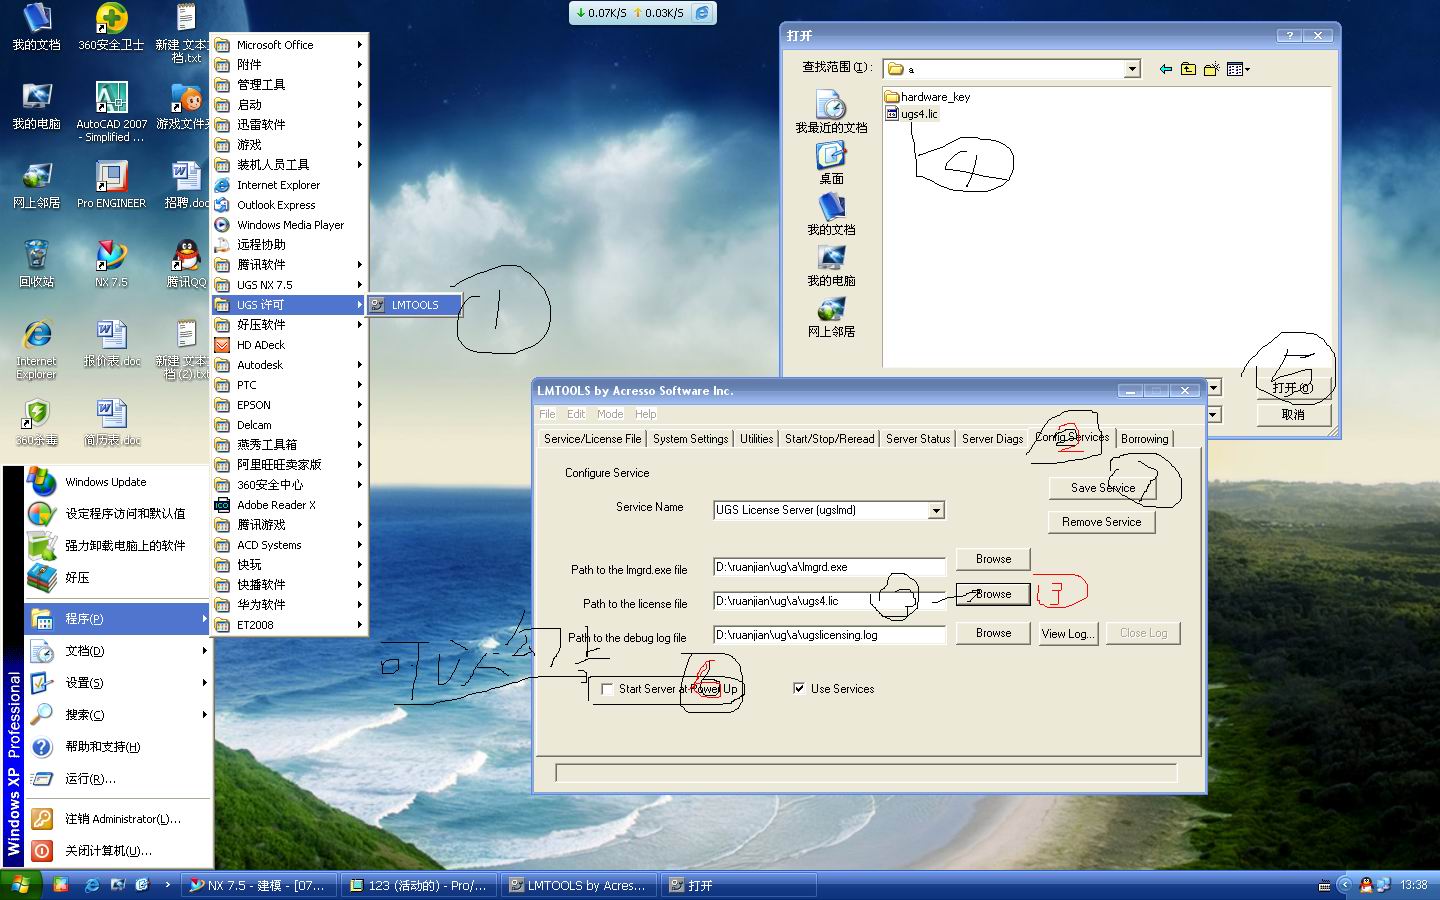Choose 关闭计算机(U)... in the Start menu

pos(118,850)
